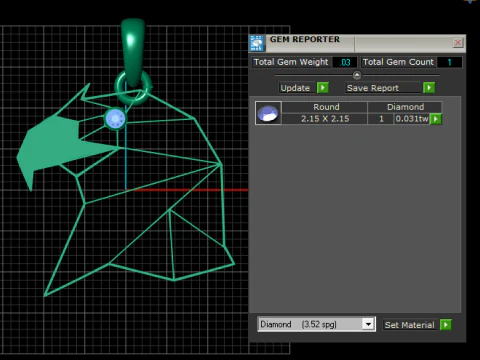Viewport: 480px width, 360px height.
Task: Open the Diamond (3.52 spg) material dropdown
Action: [x=316, y=324]
